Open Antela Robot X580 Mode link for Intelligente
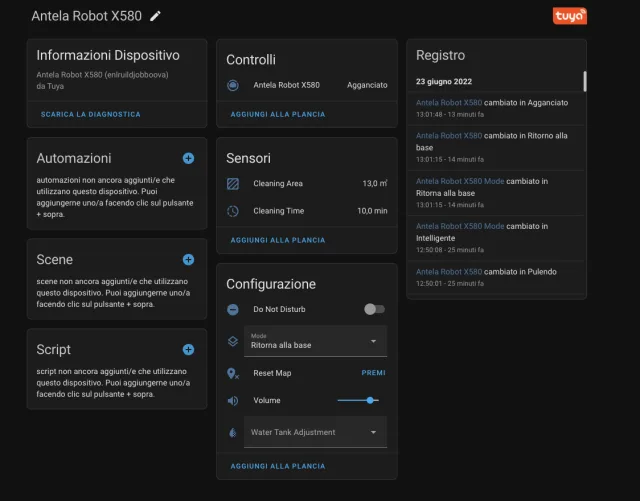Viewport: 640px width, 501px height. pyautogui.click(x=460, y=226)
